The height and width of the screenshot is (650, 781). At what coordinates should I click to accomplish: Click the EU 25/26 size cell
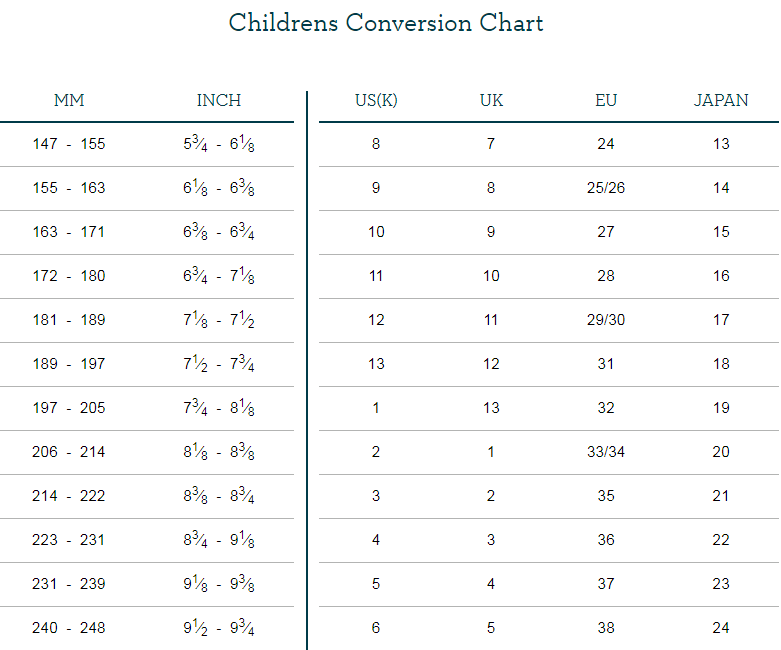(606, 188)
